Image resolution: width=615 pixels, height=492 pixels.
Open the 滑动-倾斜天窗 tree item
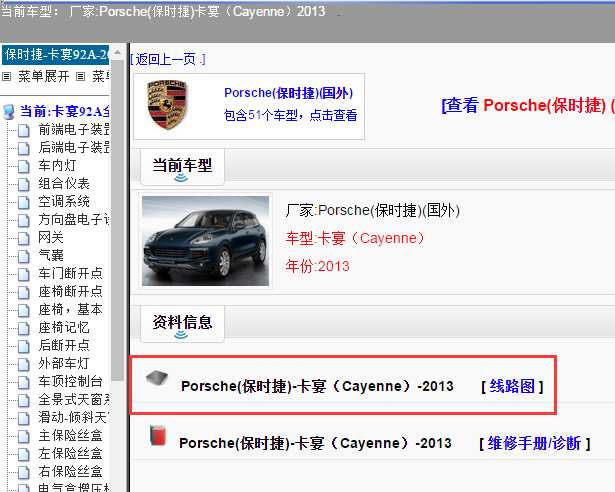[x=74, y=418]
